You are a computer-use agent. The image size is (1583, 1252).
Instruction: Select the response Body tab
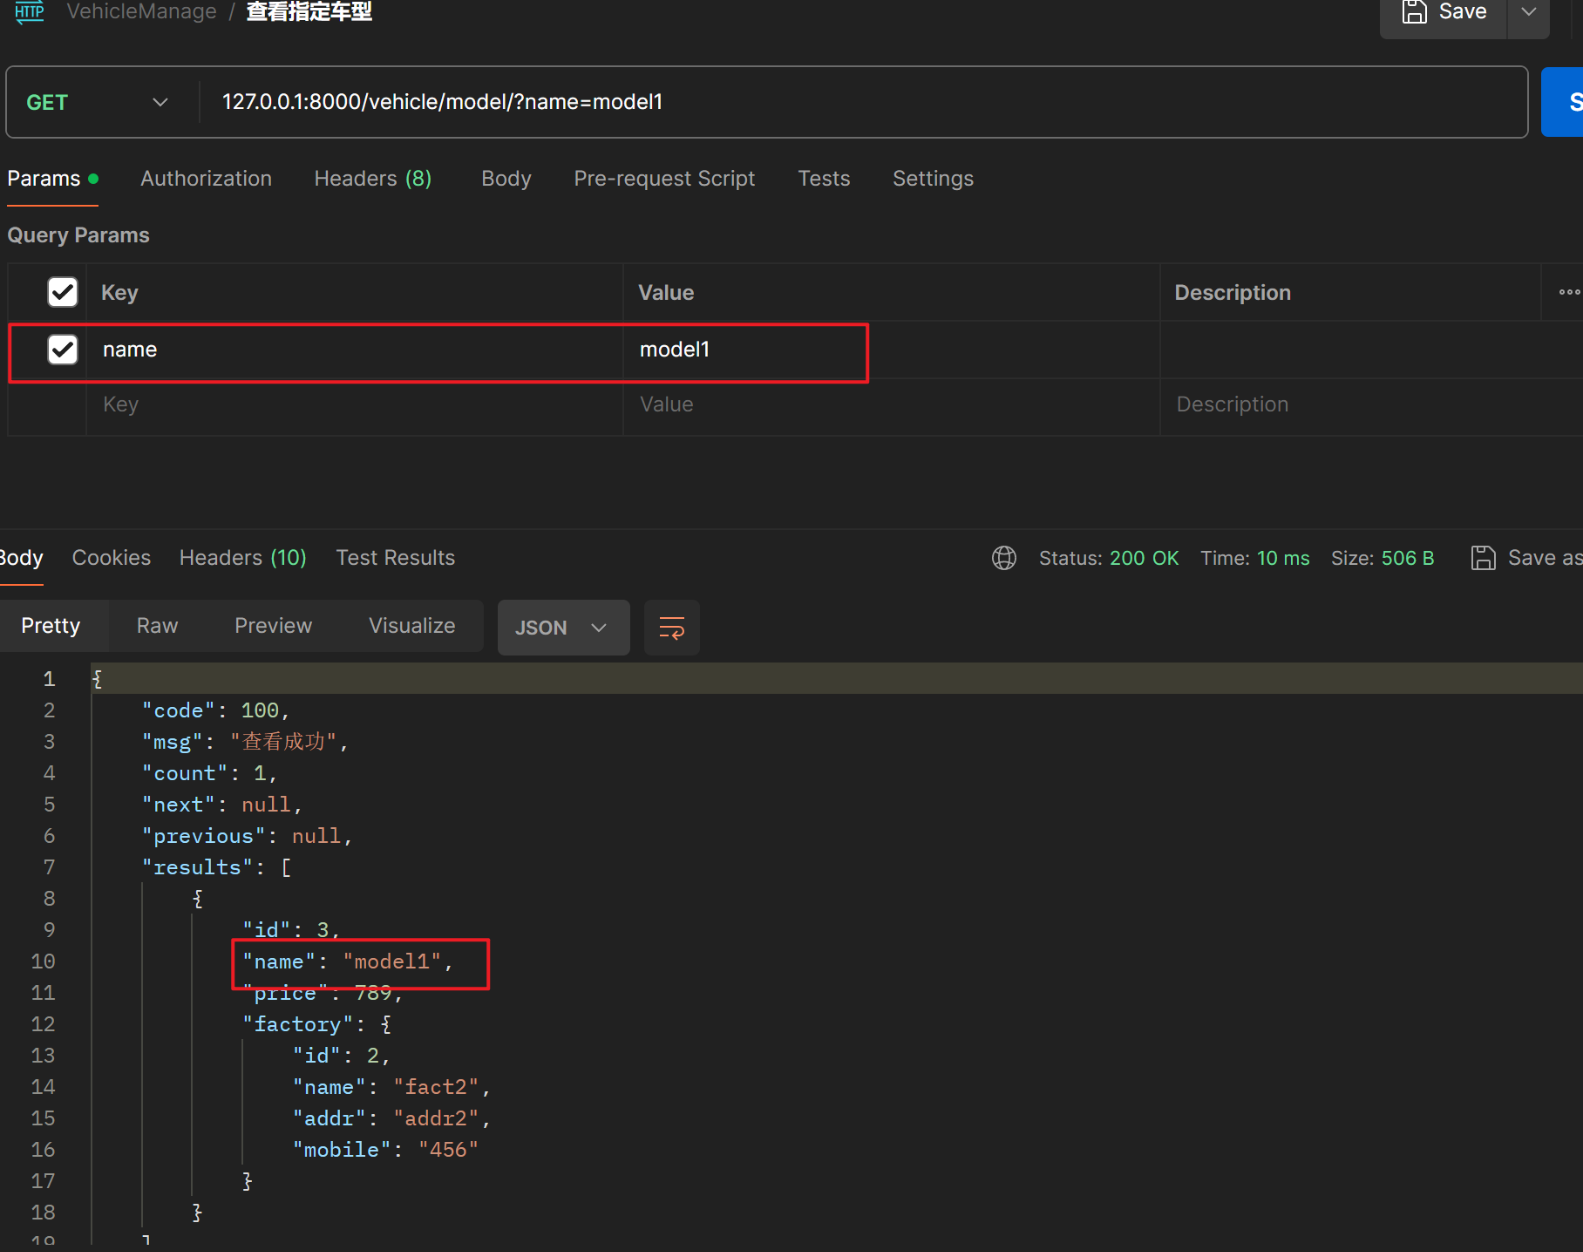pos(21,558)
